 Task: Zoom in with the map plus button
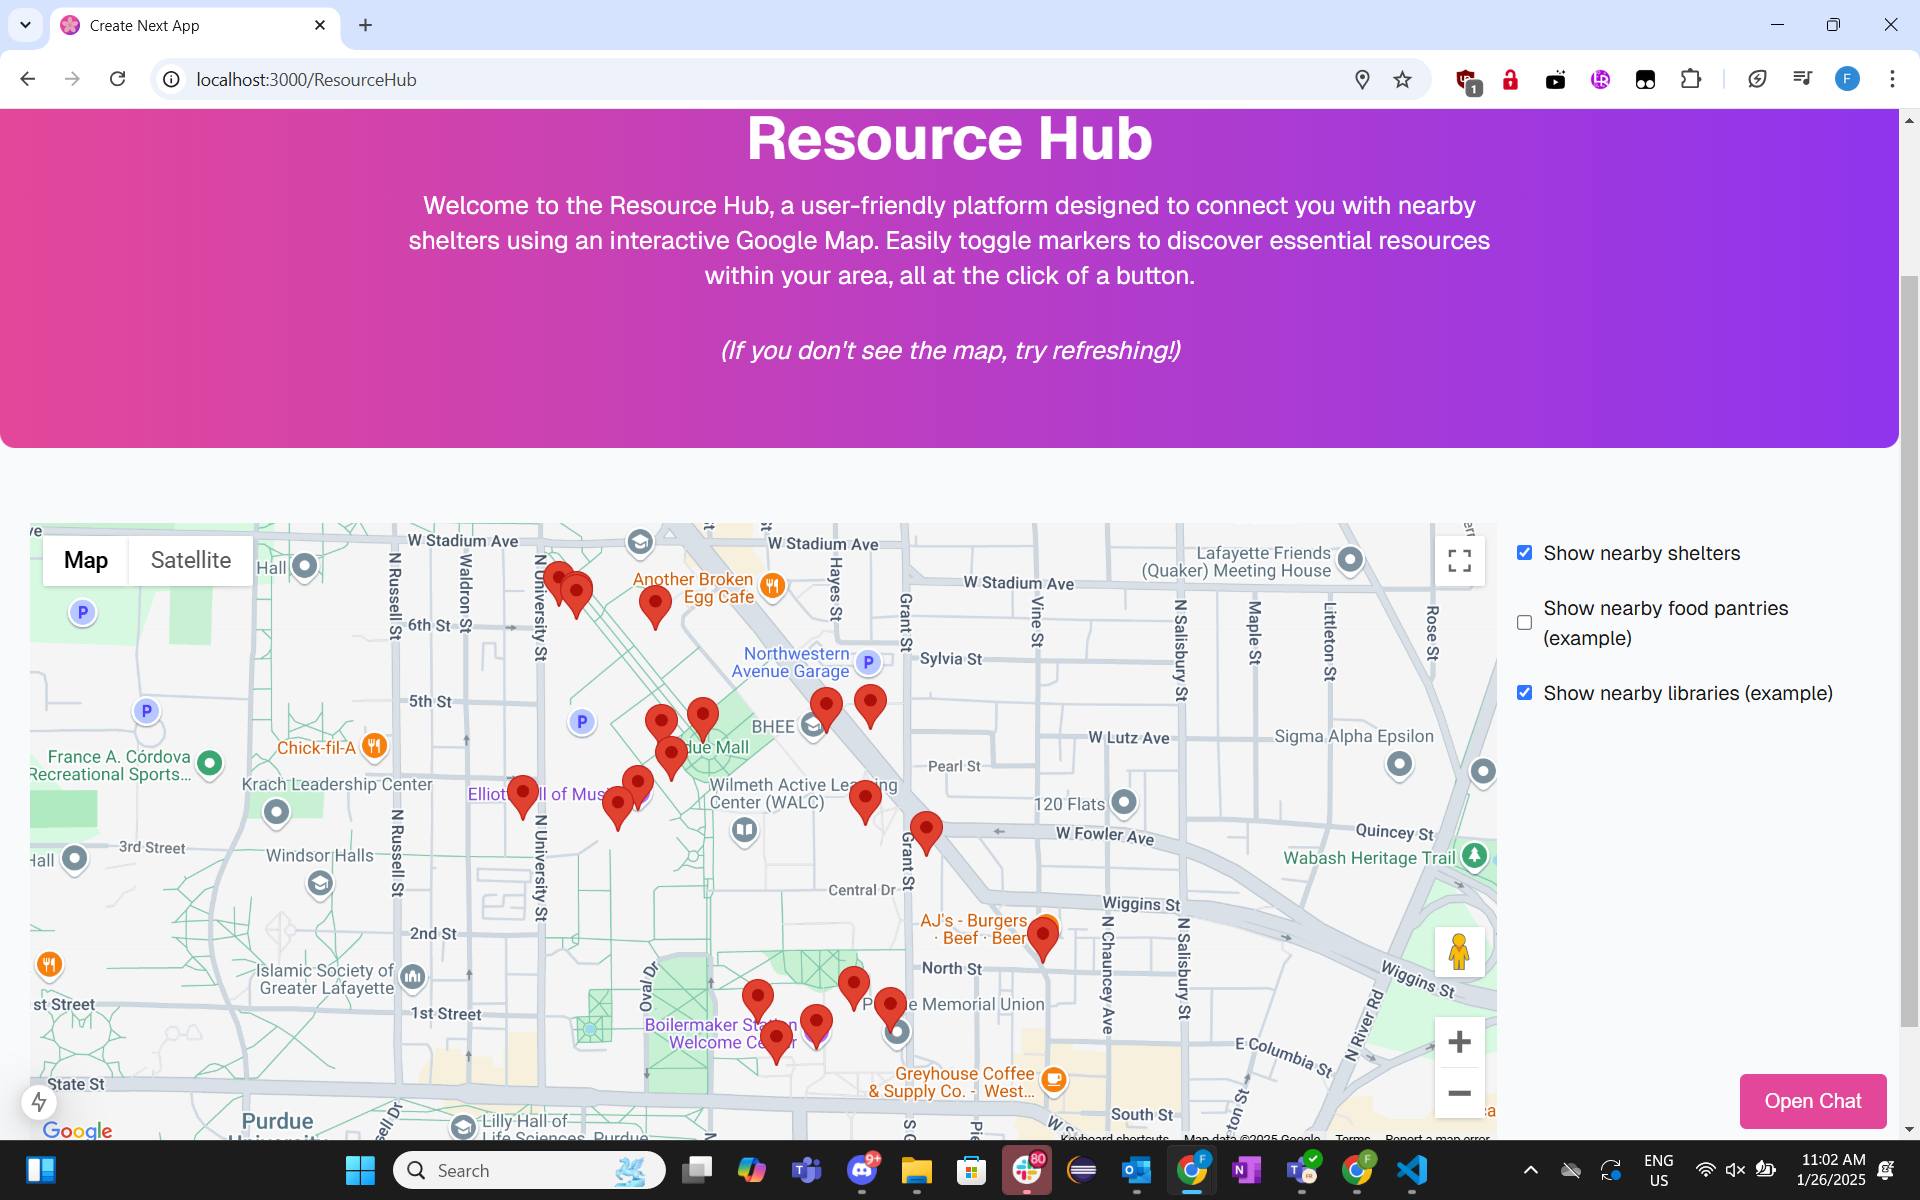1459,1042
